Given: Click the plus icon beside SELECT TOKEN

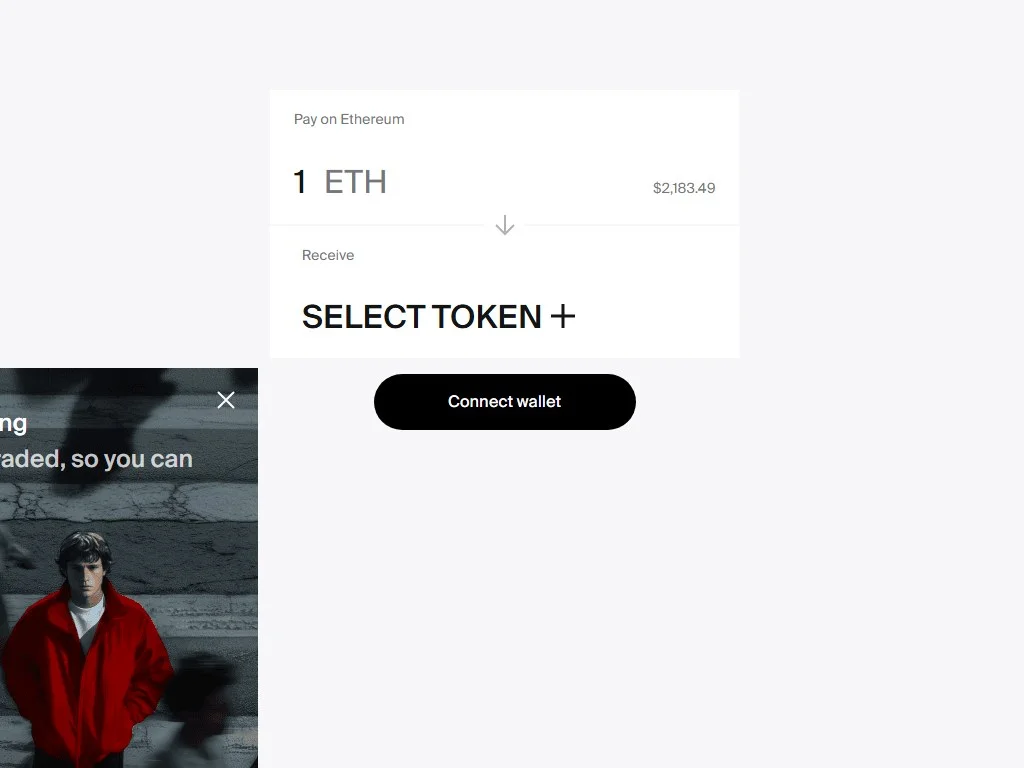Looking at the screenshot, I should [563, 317].
